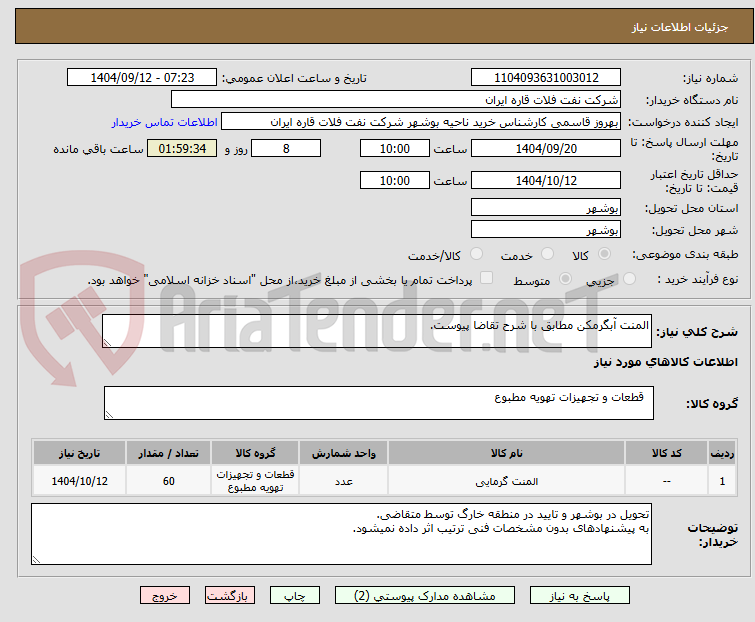Select the جزیی purchase type radio
Screen dimensions: 755x622
click(x=629, y=279)
